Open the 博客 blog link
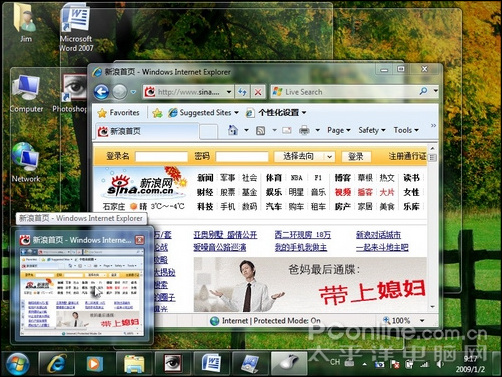This screenshot has width=502, height=377. [x=343, y=178]
